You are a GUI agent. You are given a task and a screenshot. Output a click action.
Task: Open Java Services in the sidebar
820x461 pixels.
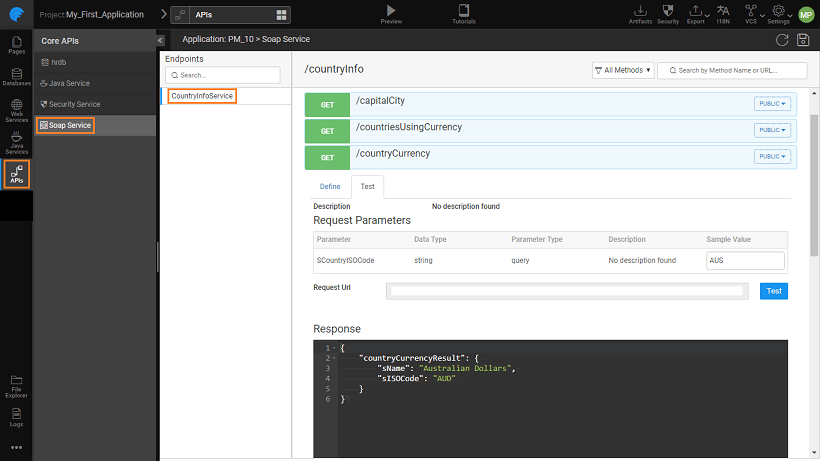click(16, 143)
